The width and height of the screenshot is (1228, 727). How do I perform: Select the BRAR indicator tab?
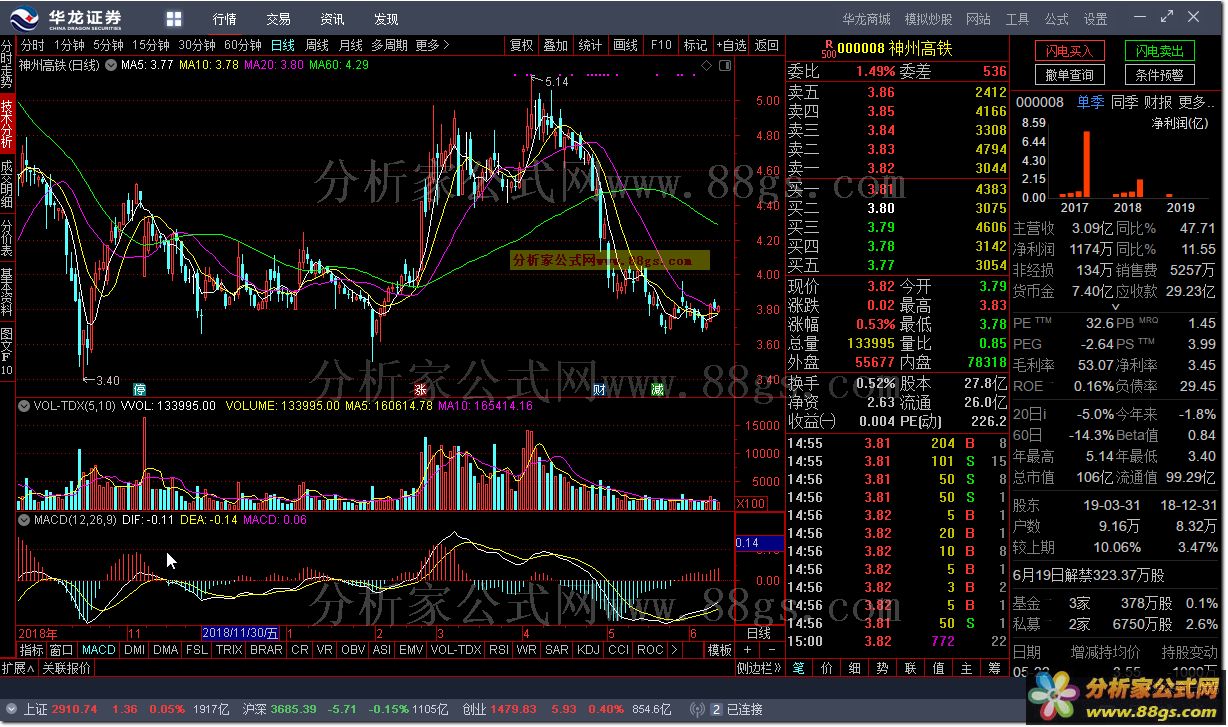click(266, 650)
